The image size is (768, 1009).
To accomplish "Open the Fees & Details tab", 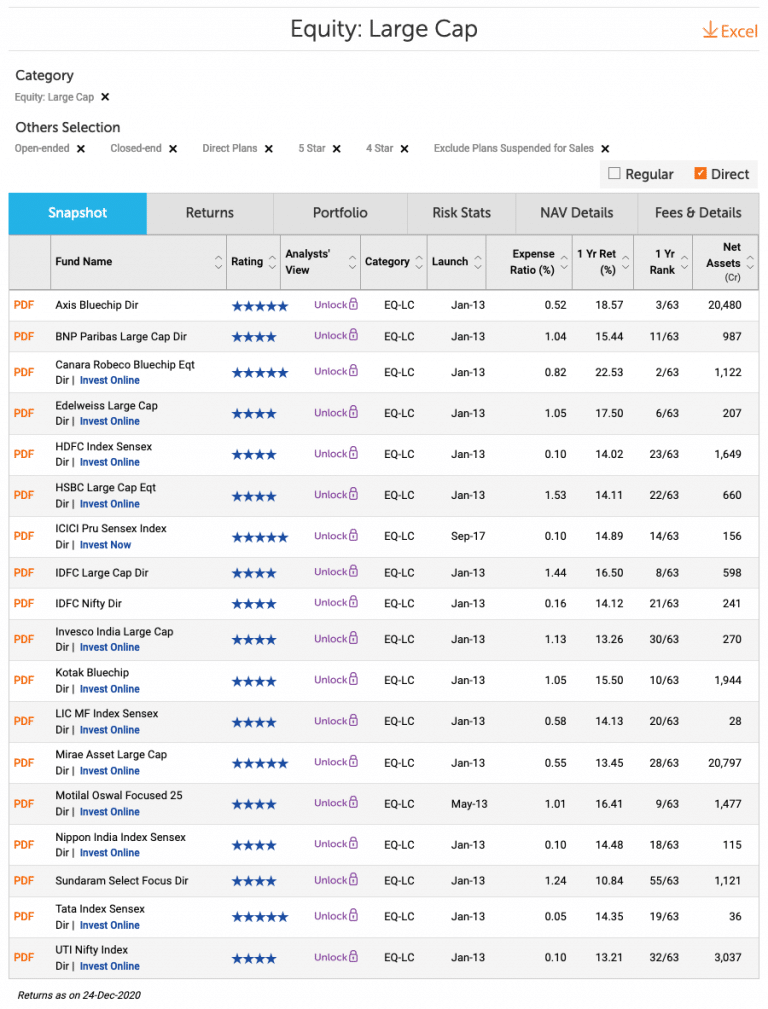I will (698, 213).
